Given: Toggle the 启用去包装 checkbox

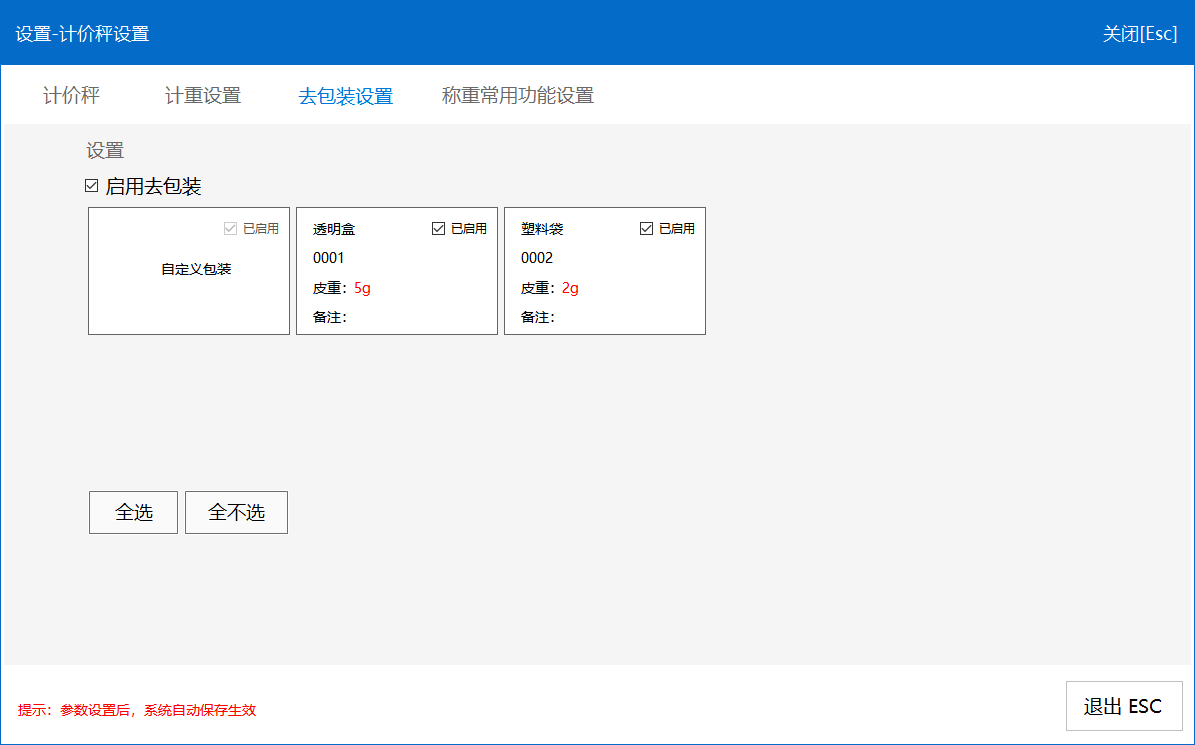Looking at the screenshot, I should tap(92, 186).
